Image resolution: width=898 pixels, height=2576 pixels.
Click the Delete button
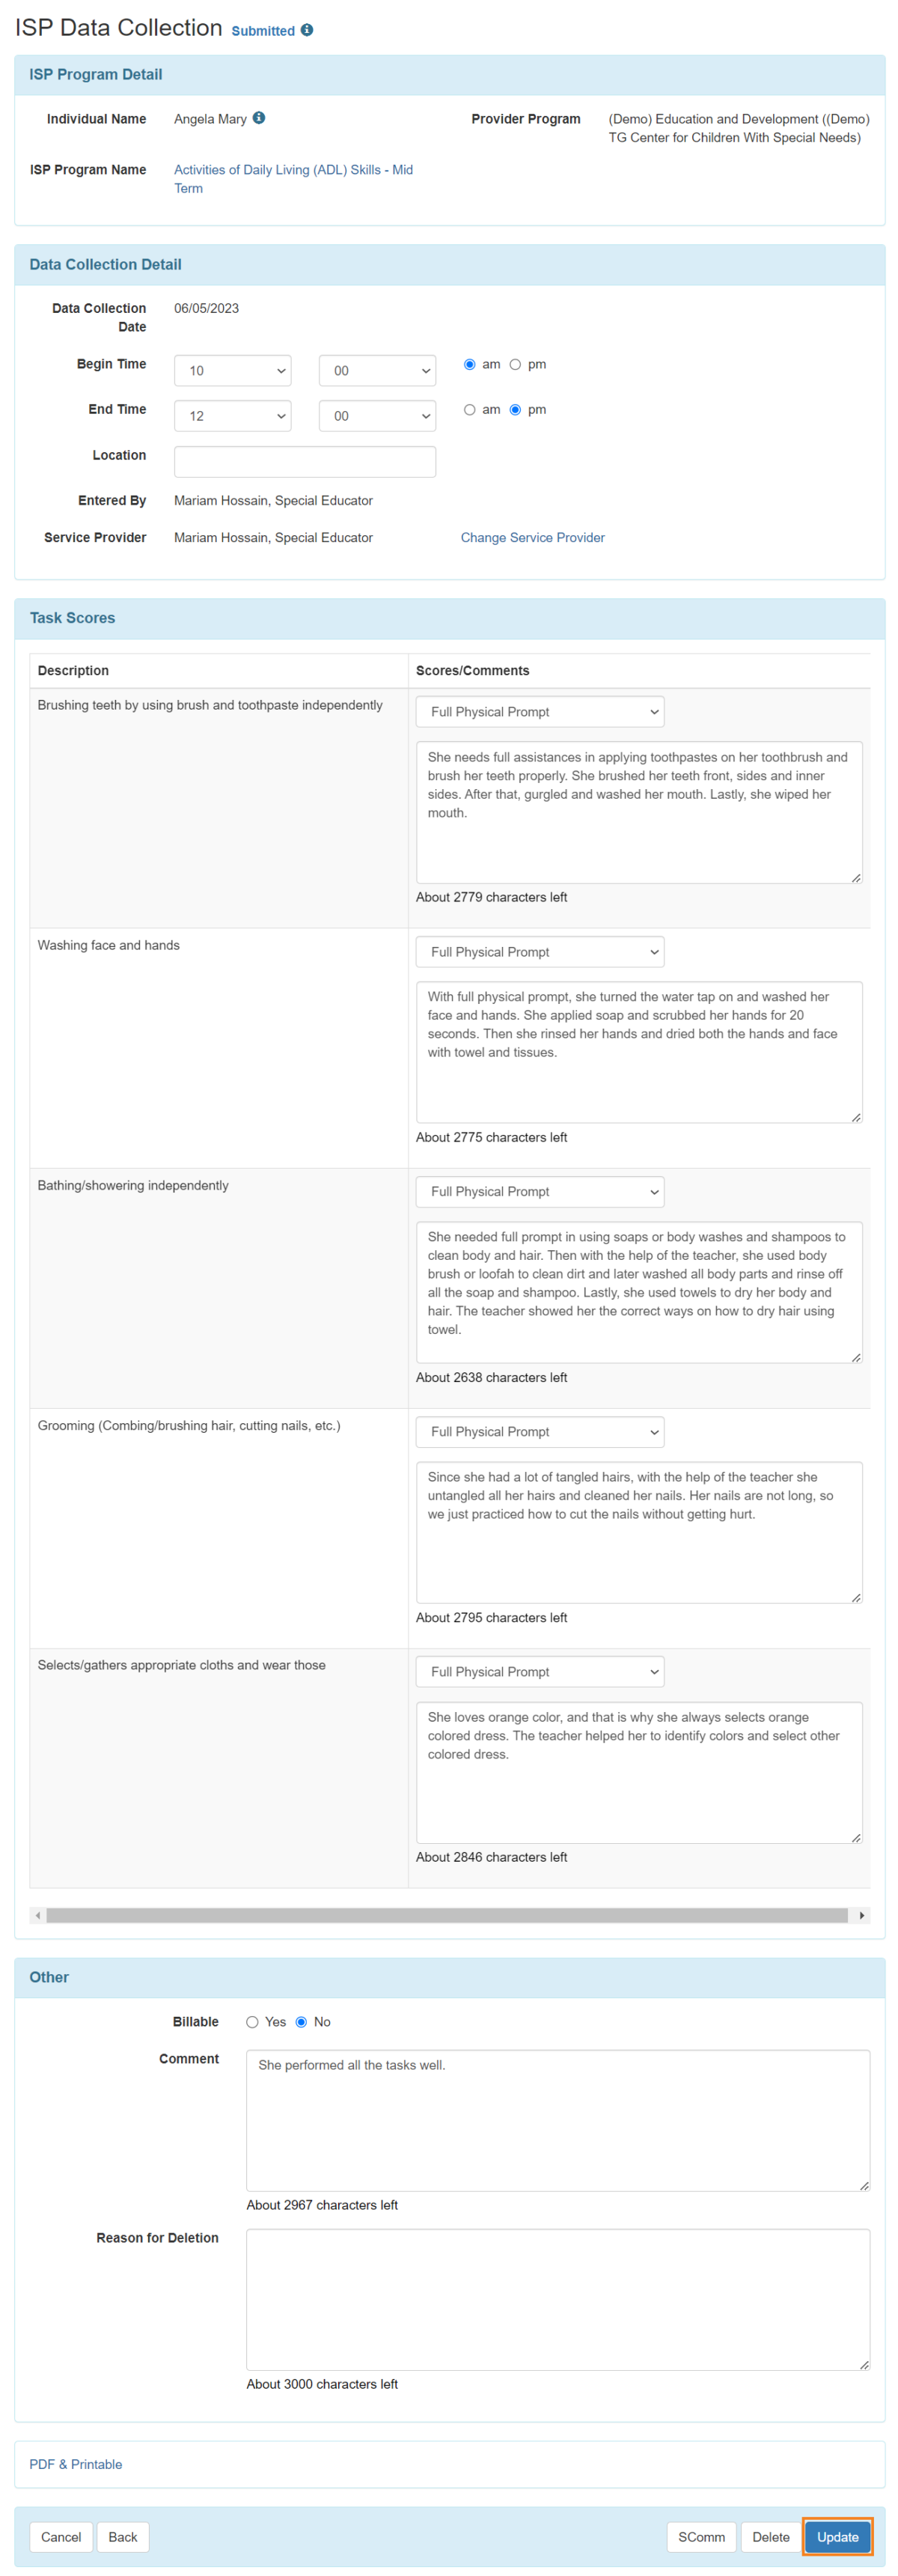pyautogui.click(x=770, y=2537)
